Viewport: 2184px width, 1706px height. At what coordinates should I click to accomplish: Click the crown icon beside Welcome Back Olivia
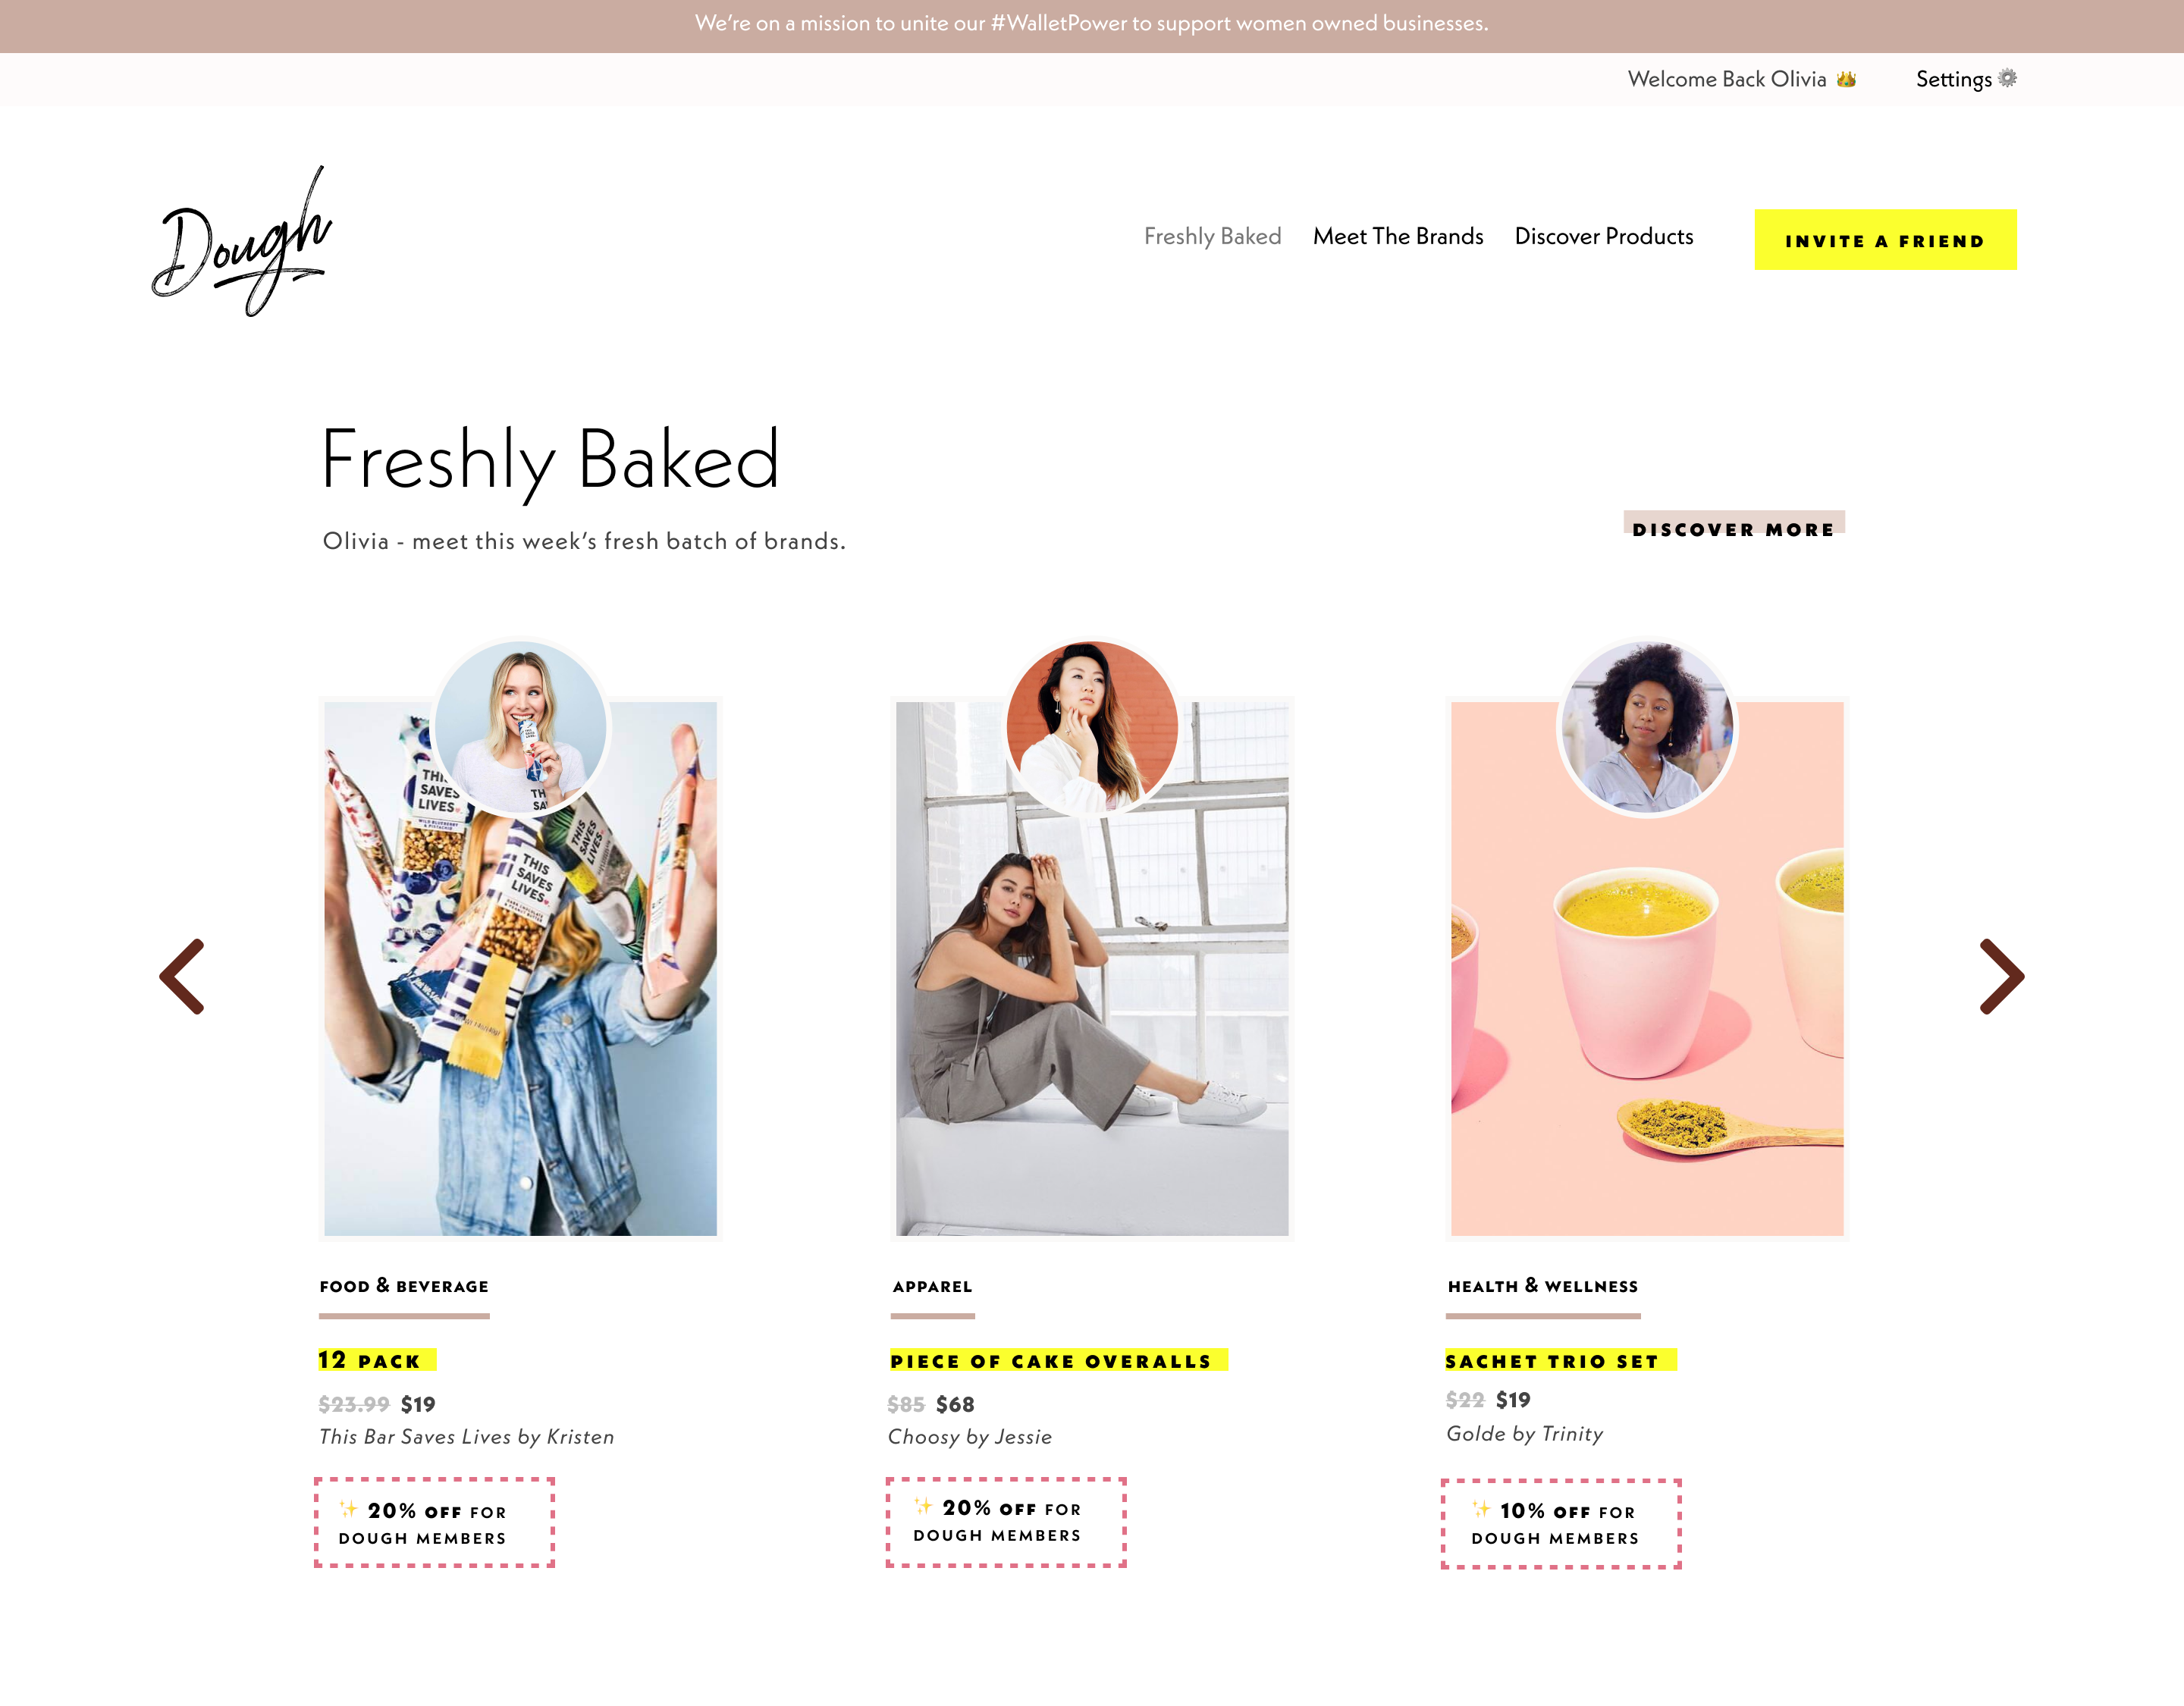(1846, 79)
